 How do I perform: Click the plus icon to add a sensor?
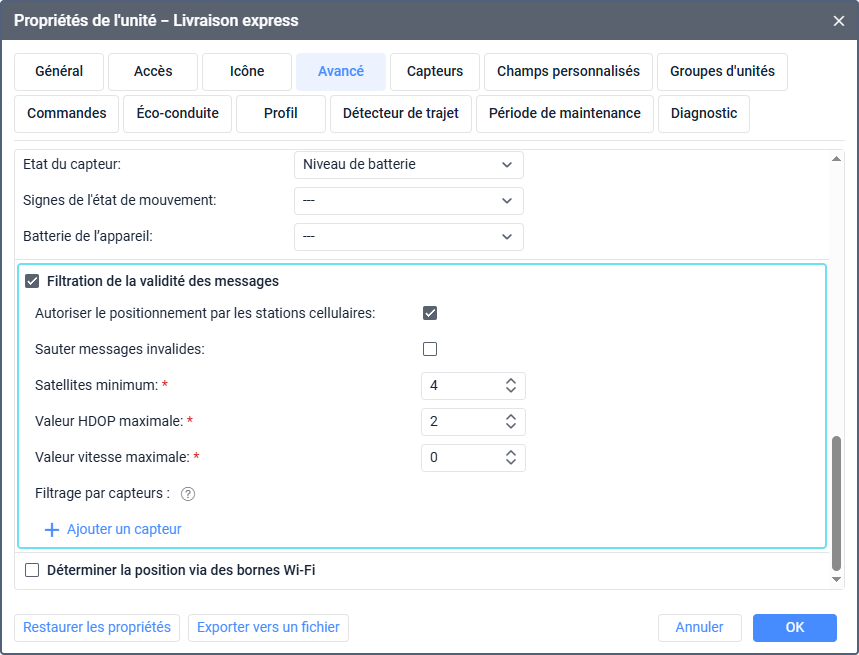point(52,529)
